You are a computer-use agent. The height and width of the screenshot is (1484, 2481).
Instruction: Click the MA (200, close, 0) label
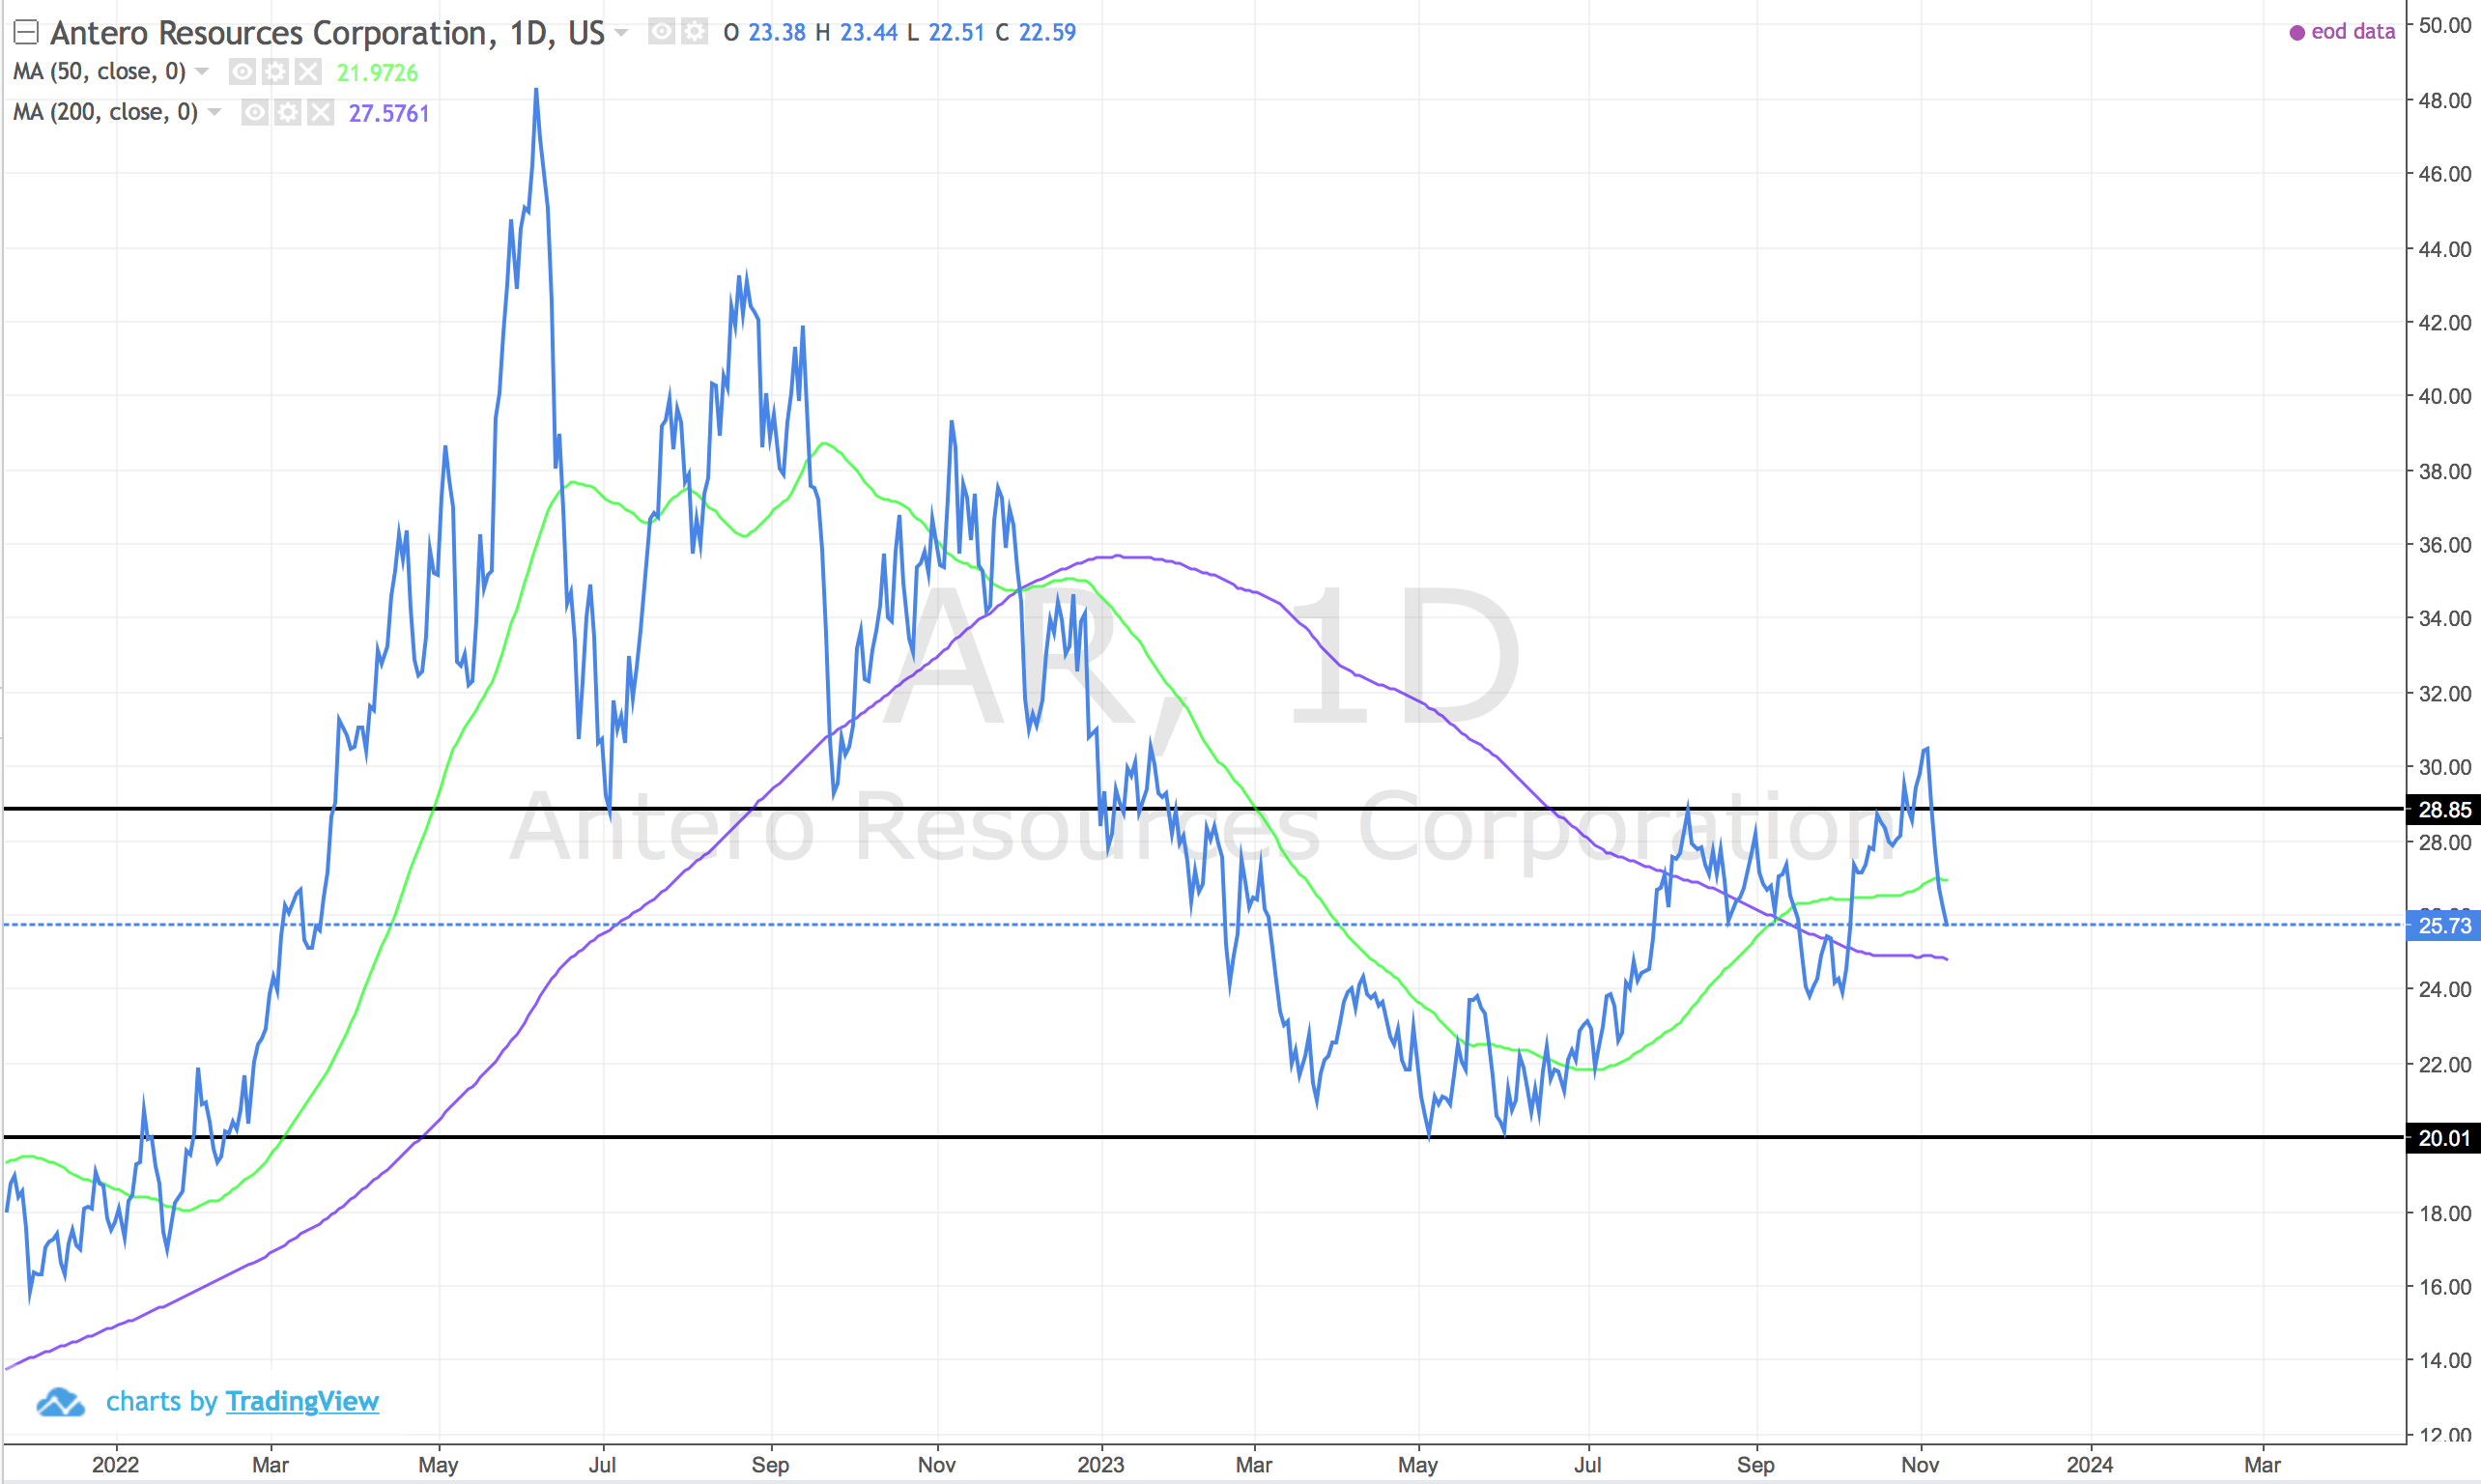(105, 112)
